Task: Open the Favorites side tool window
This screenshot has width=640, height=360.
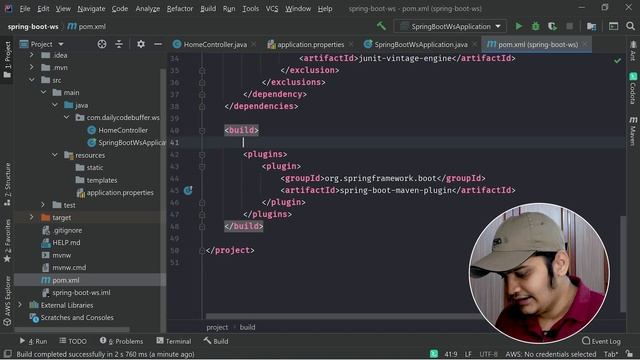Action: point(7,241)
